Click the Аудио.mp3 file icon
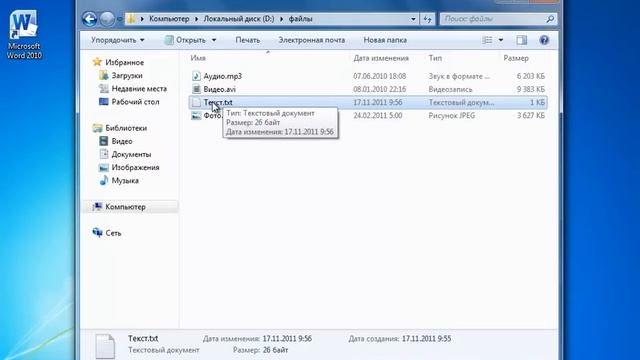This screenshot has width=640, height=360. click(196, 76)
